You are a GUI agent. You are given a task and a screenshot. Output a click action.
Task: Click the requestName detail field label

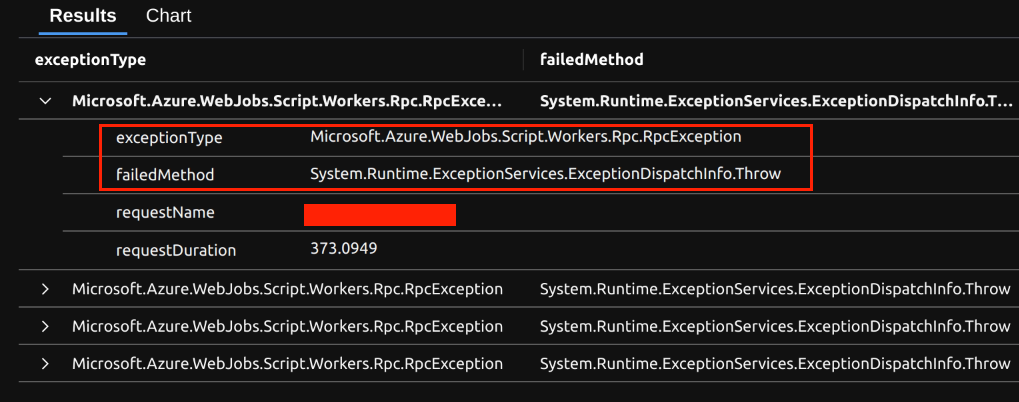coord(165,213)
